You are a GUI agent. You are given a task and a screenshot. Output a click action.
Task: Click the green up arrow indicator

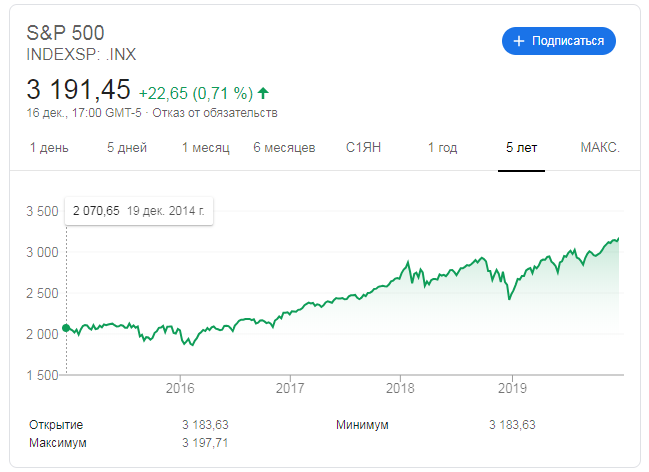(263, 93)
